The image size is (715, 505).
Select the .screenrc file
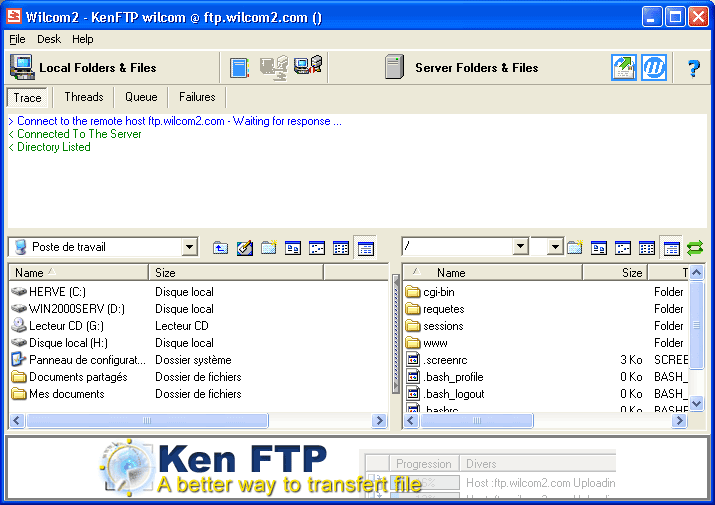[x=436, y=360]
